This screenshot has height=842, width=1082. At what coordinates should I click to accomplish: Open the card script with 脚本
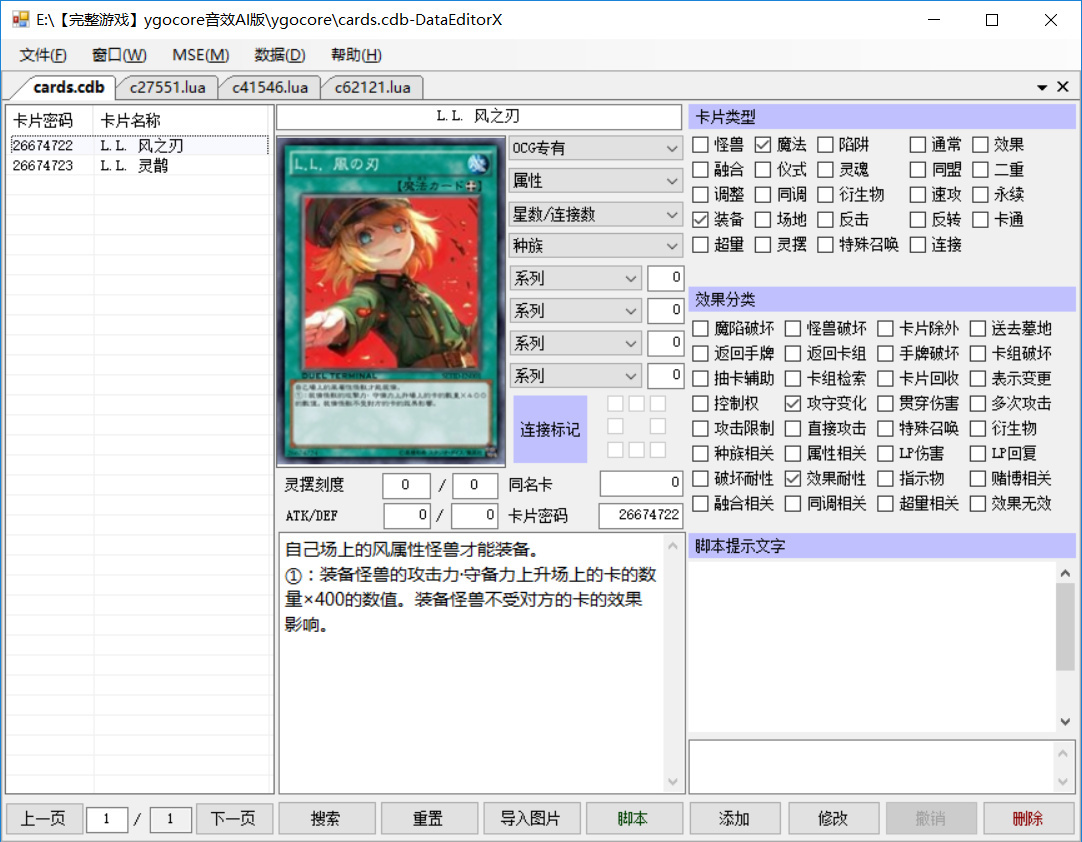[633, 819]
